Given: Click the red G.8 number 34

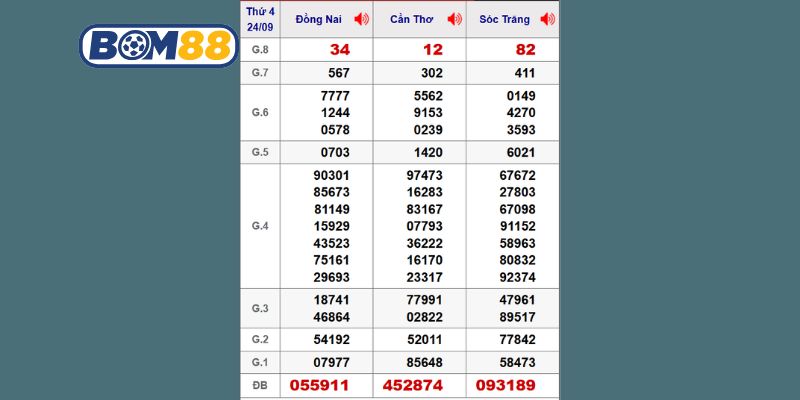Looking at the screenshot, I should click(x=340, y=49).
